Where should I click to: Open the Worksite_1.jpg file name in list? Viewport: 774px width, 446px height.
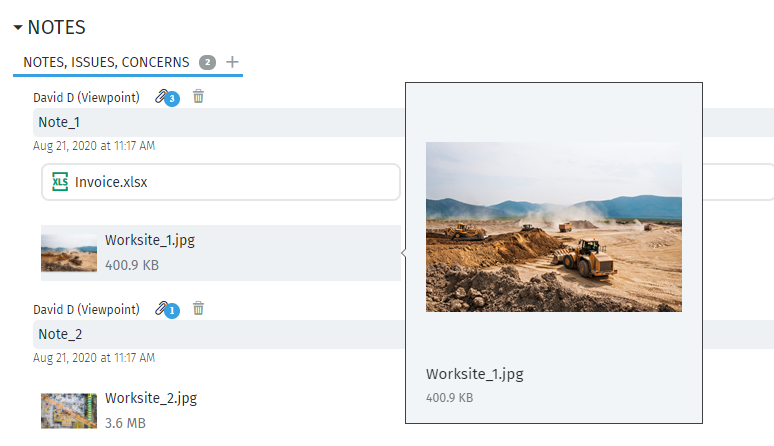click(x=150, y=240)
